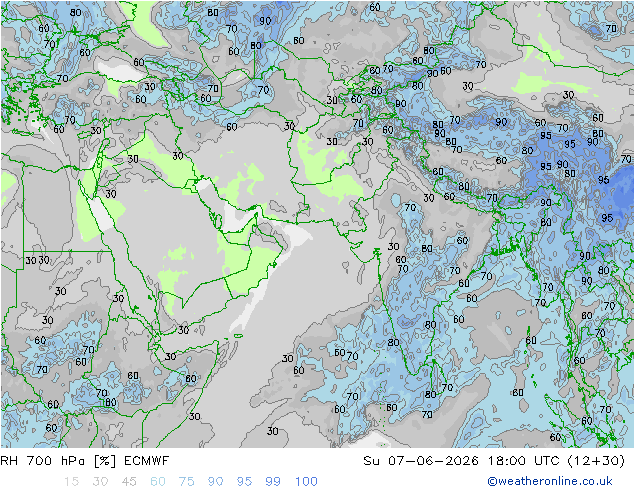The image size is (634, 490).
Task: Click the legend value 90 in color scale
Action: (x=215, y=481)
